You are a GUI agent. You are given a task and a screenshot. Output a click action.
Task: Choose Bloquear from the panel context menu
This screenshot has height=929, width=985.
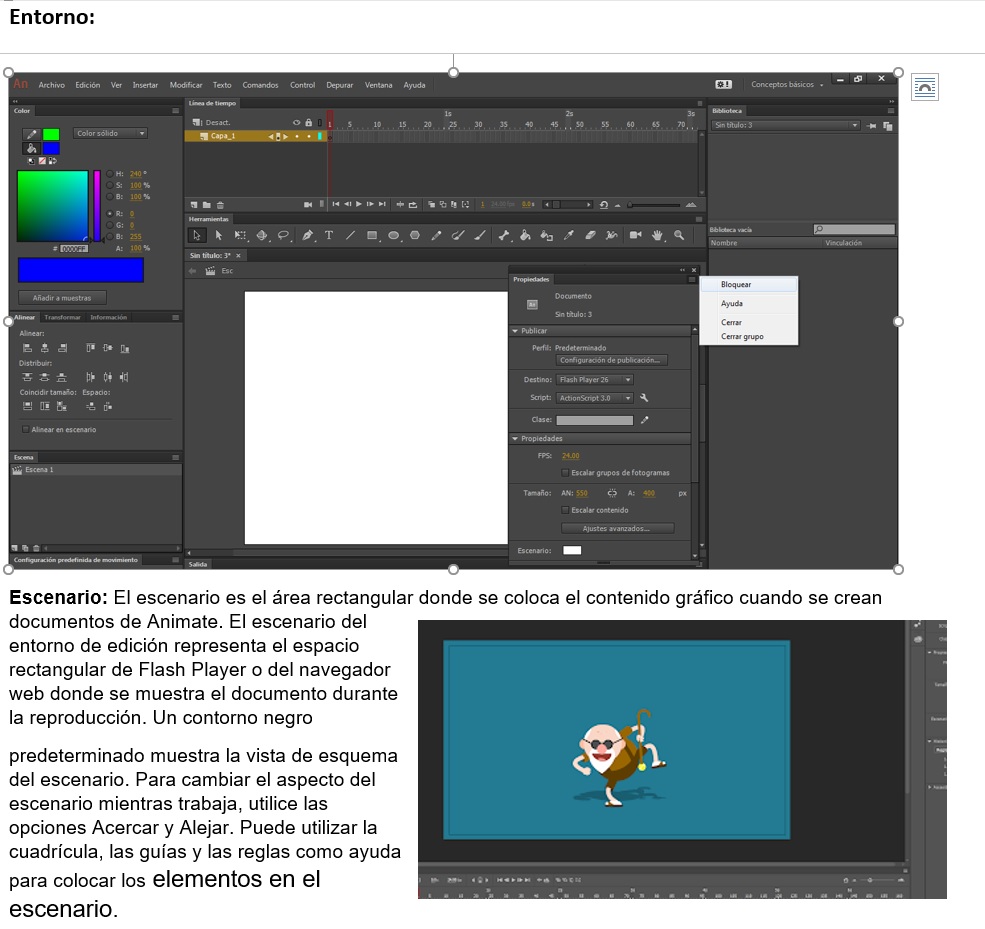[749, 285]
